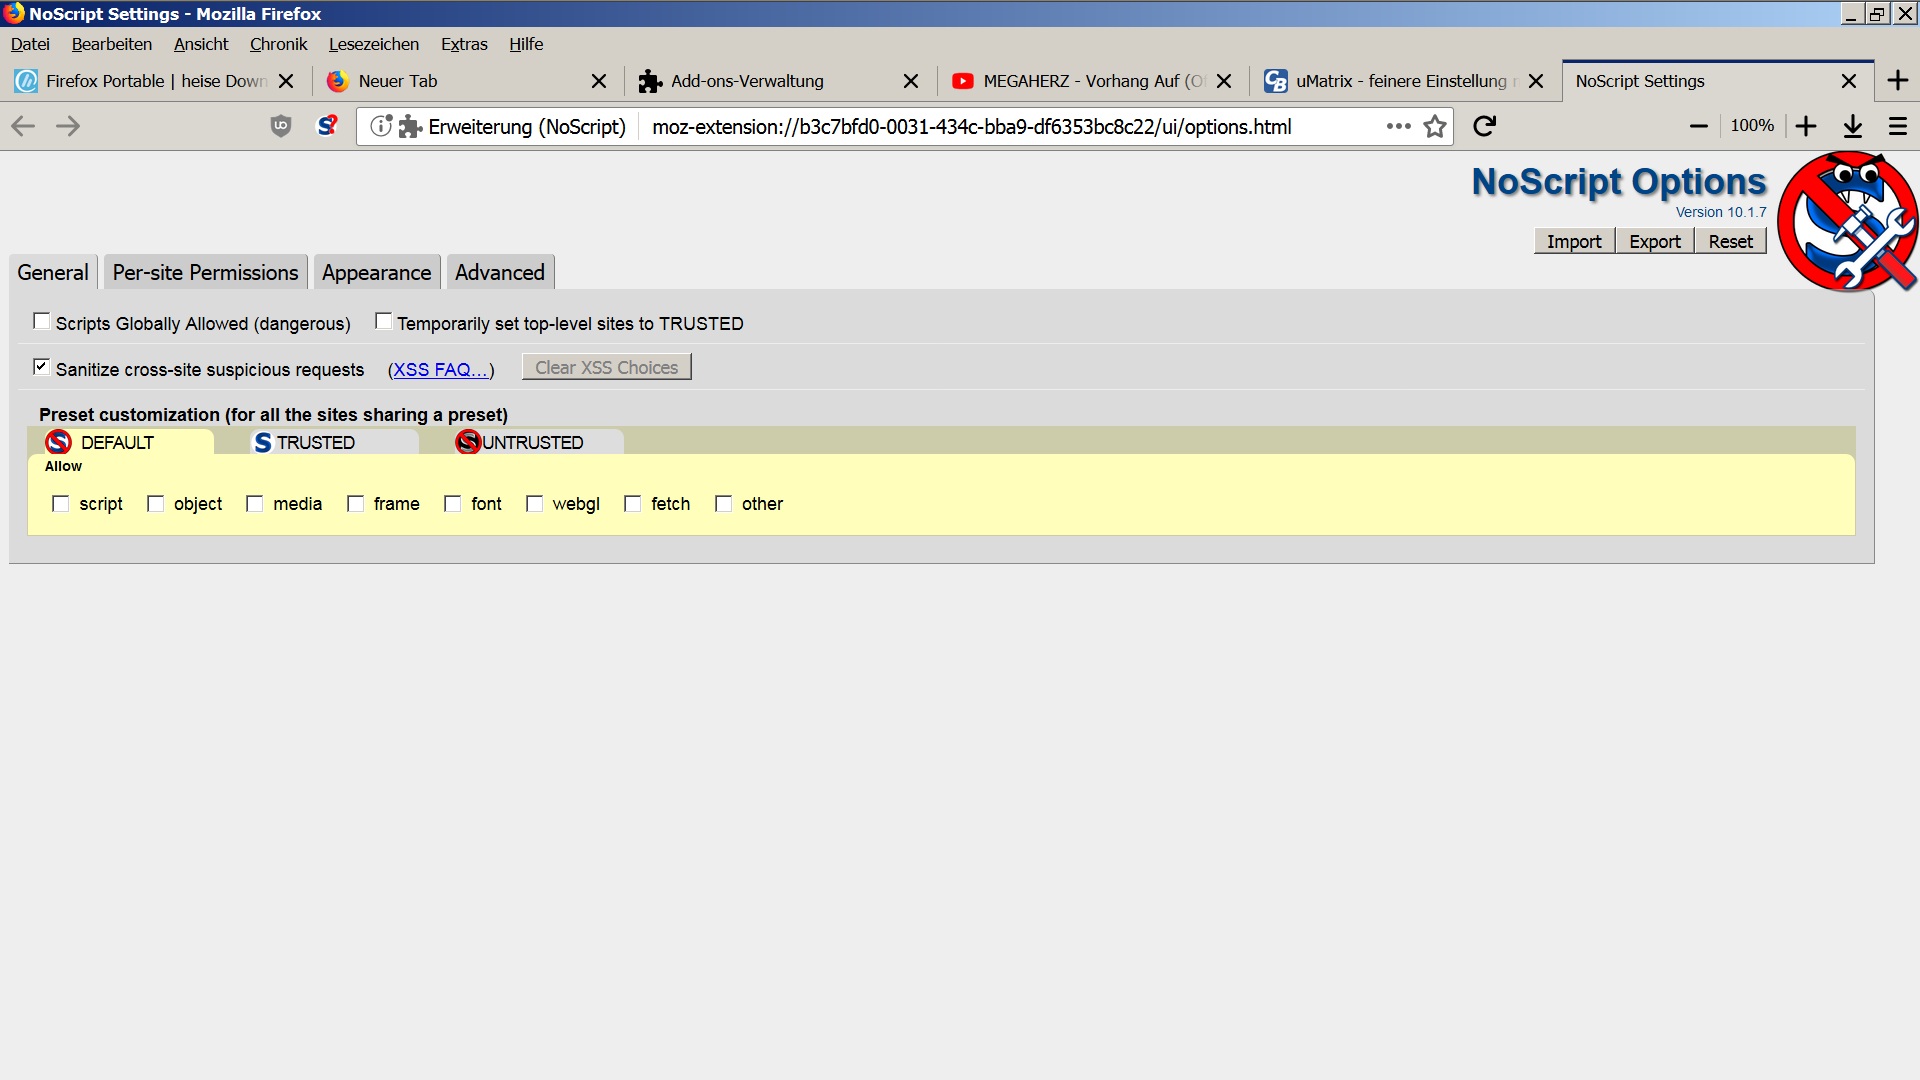
Task: Open the downloads arrow icon
Action: pos(1853,126)
